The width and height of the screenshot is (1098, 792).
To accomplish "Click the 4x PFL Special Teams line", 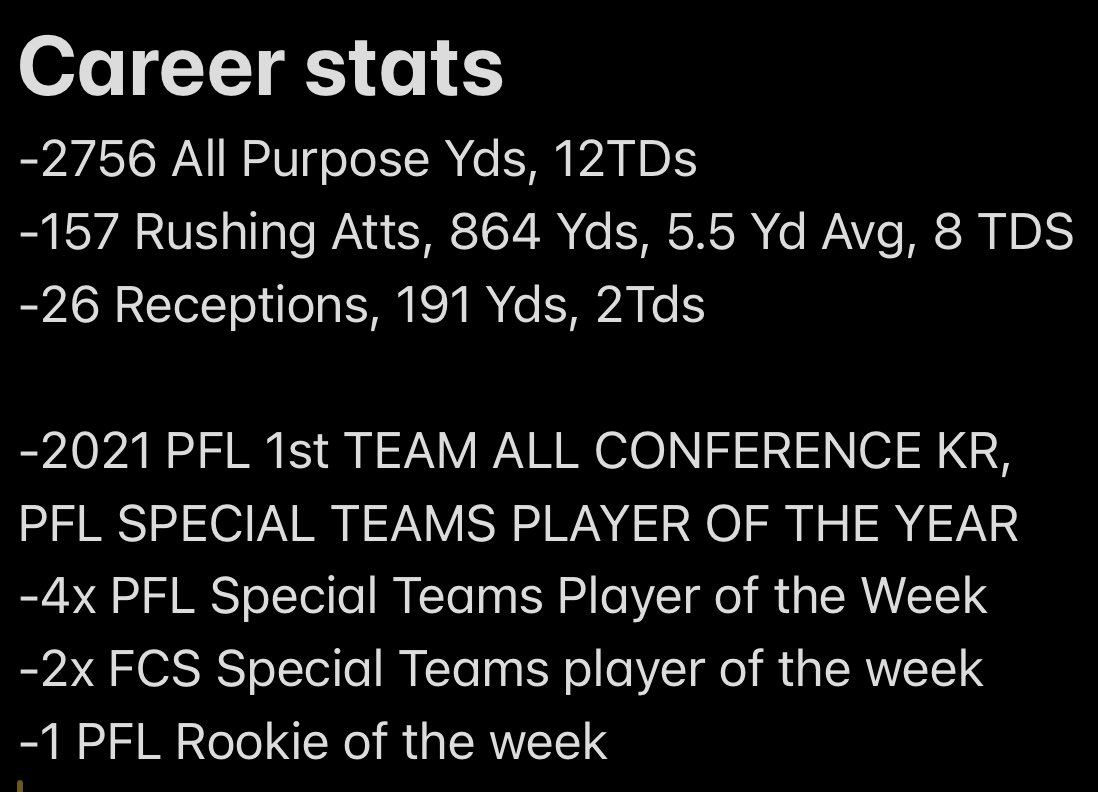I will tap(503, 597).
